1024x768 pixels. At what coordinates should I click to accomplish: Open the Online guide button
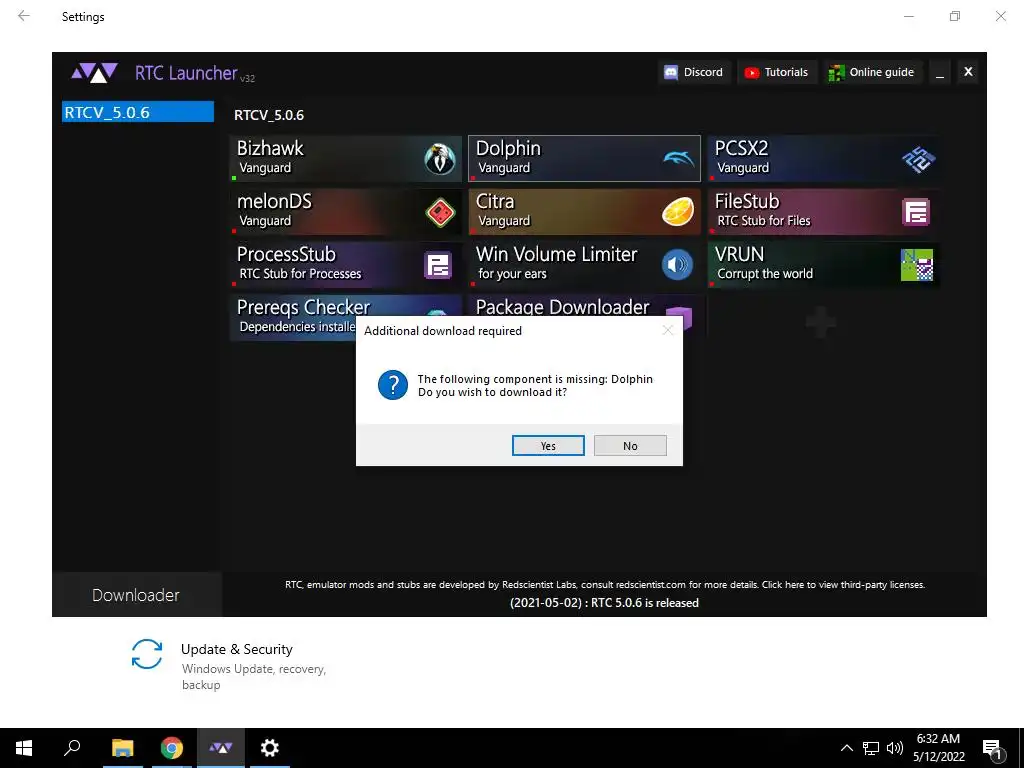pos(872,72)
